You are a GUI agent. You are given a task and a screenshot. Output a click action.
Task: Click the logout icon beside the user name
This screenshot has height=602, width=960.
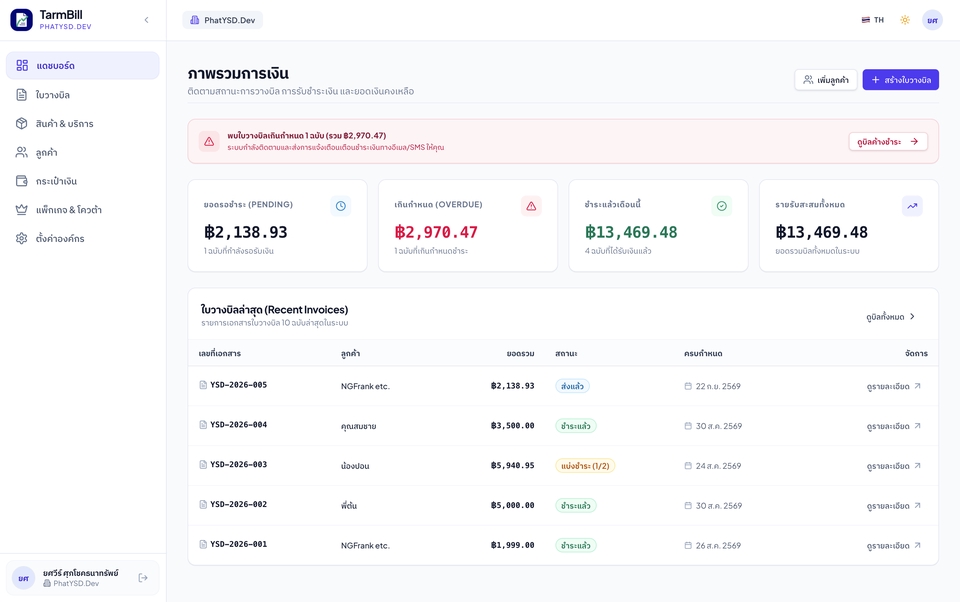tap(143, 578)
